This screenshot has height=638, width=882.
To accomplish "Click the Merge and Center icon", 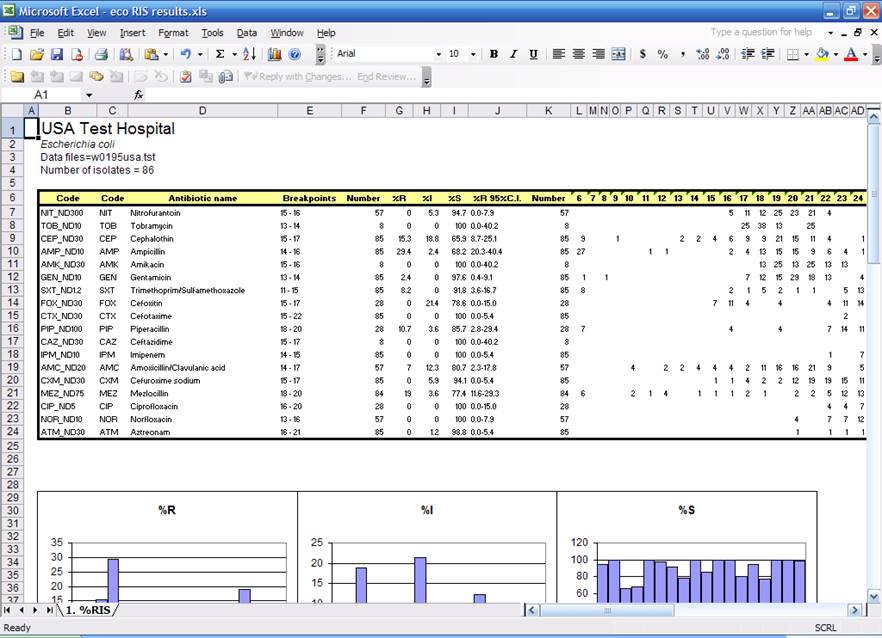I will tap(618, 54).
